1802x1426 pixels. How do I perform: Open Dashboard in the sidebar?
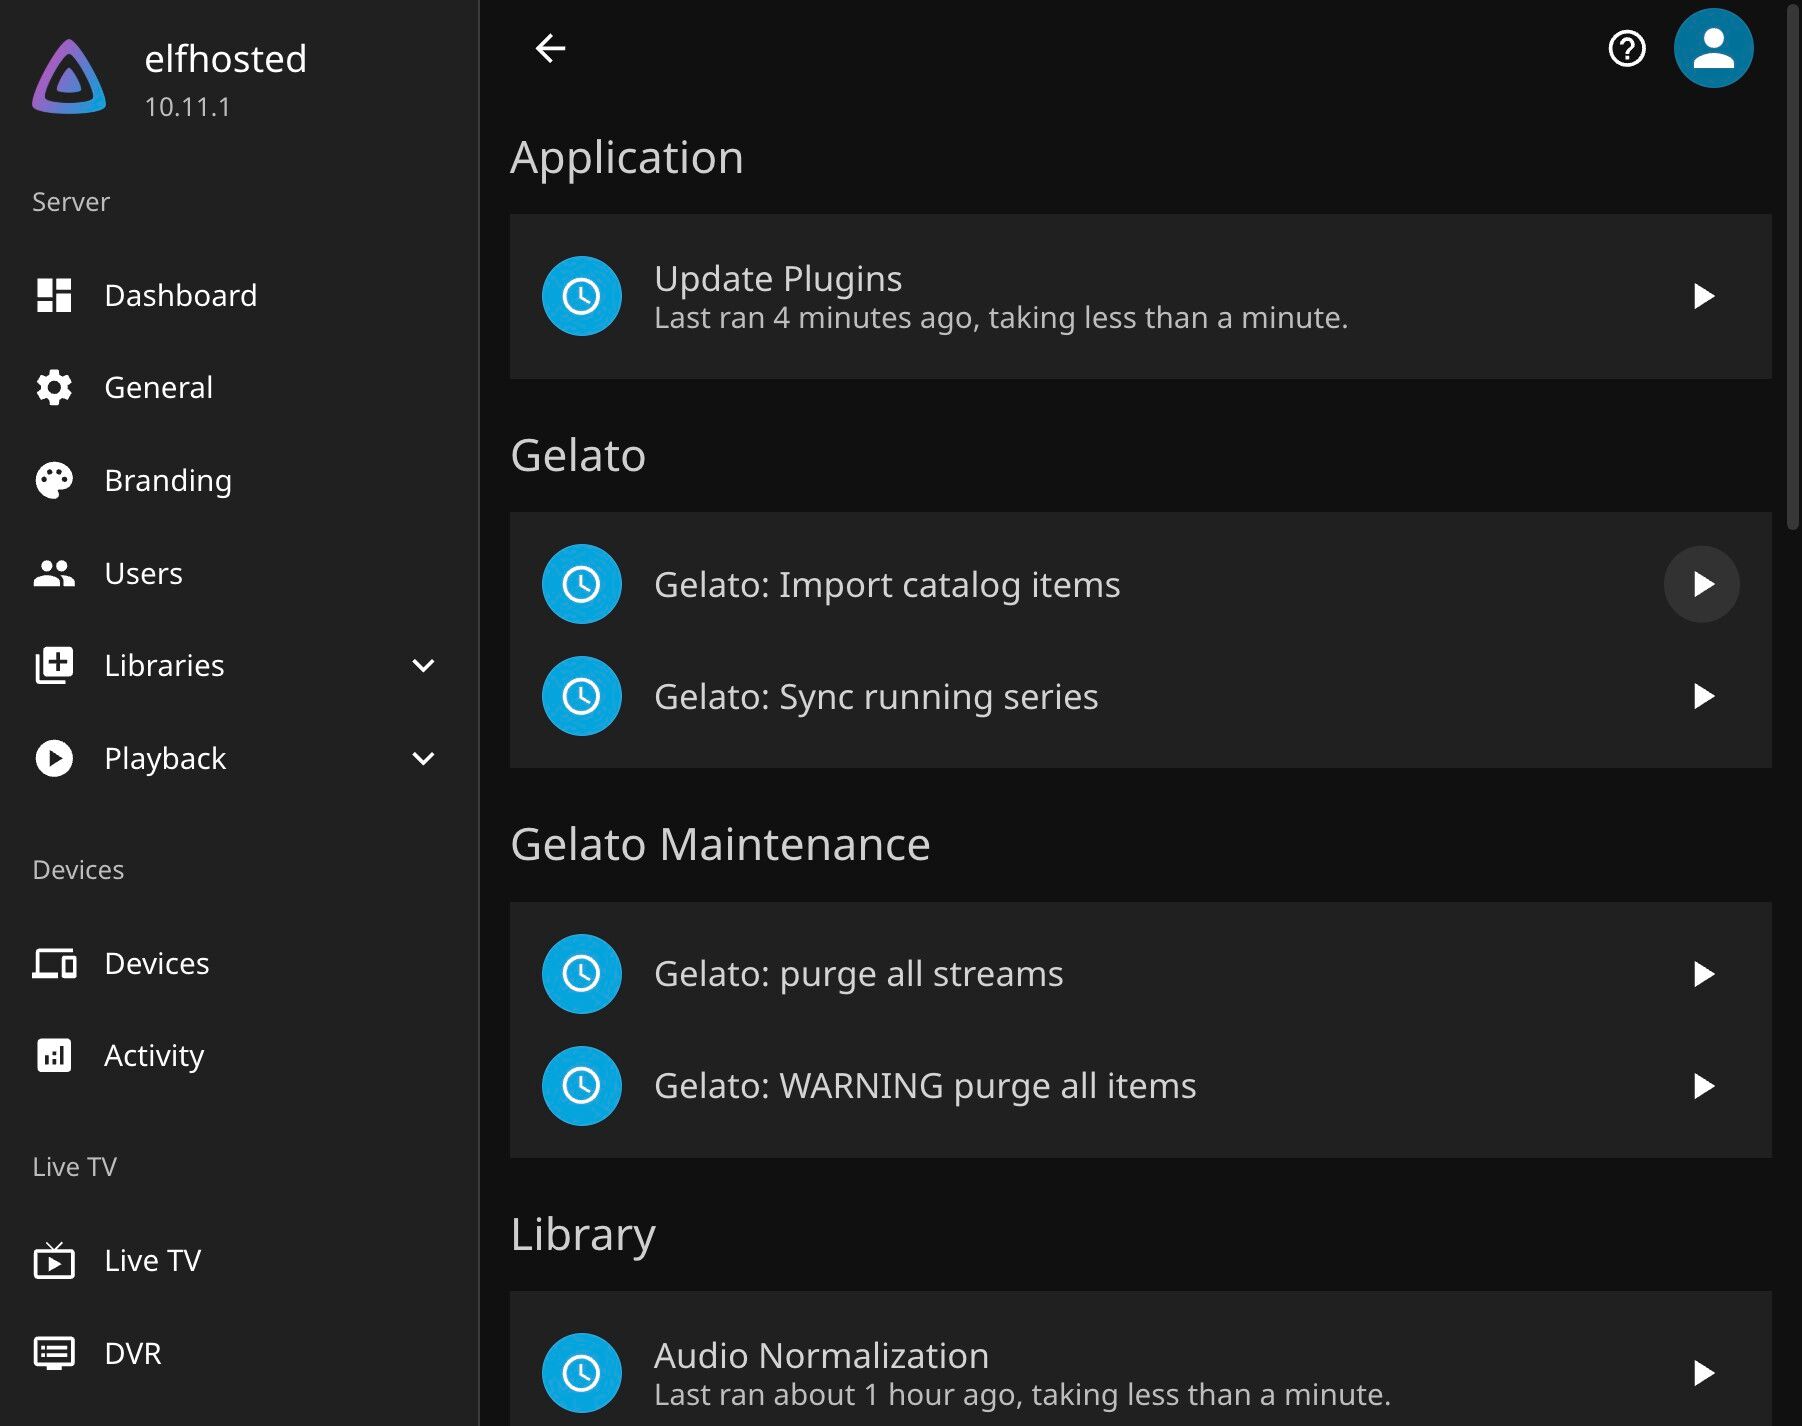180,296
